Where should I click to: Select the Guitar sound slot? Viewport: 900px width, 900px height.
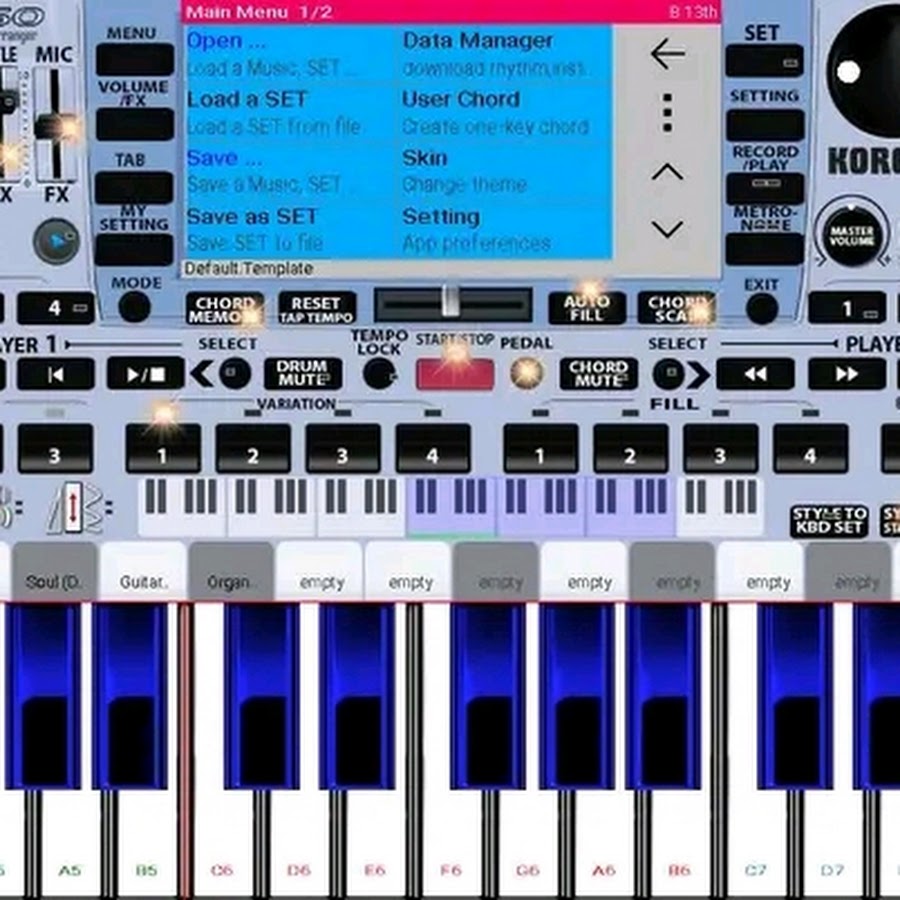point(143,573)
